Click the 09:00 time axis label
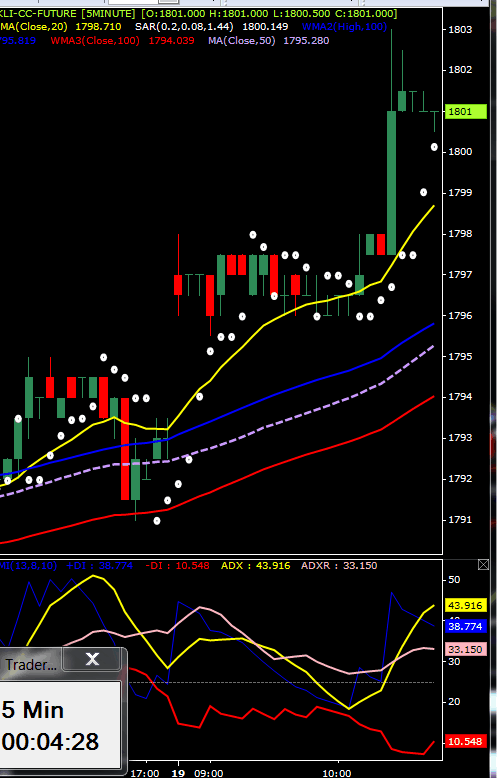Screen dimensions: 497x778 click(209, 773)
